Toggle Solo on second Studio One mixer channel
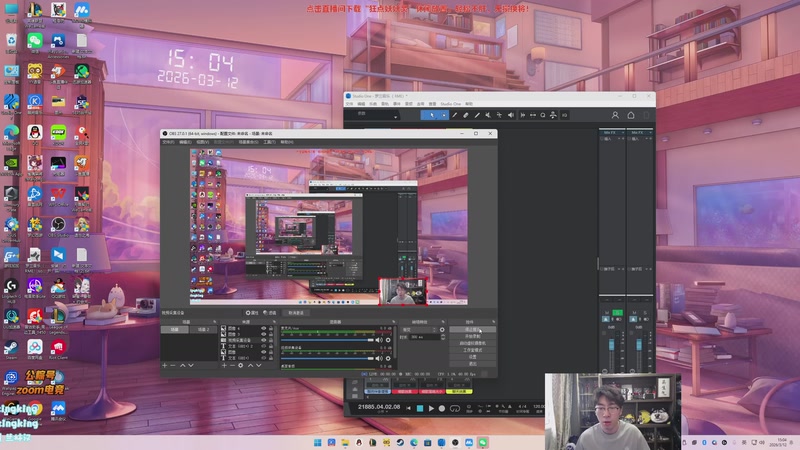The image size is (800, 450). (x=645, y=313)
